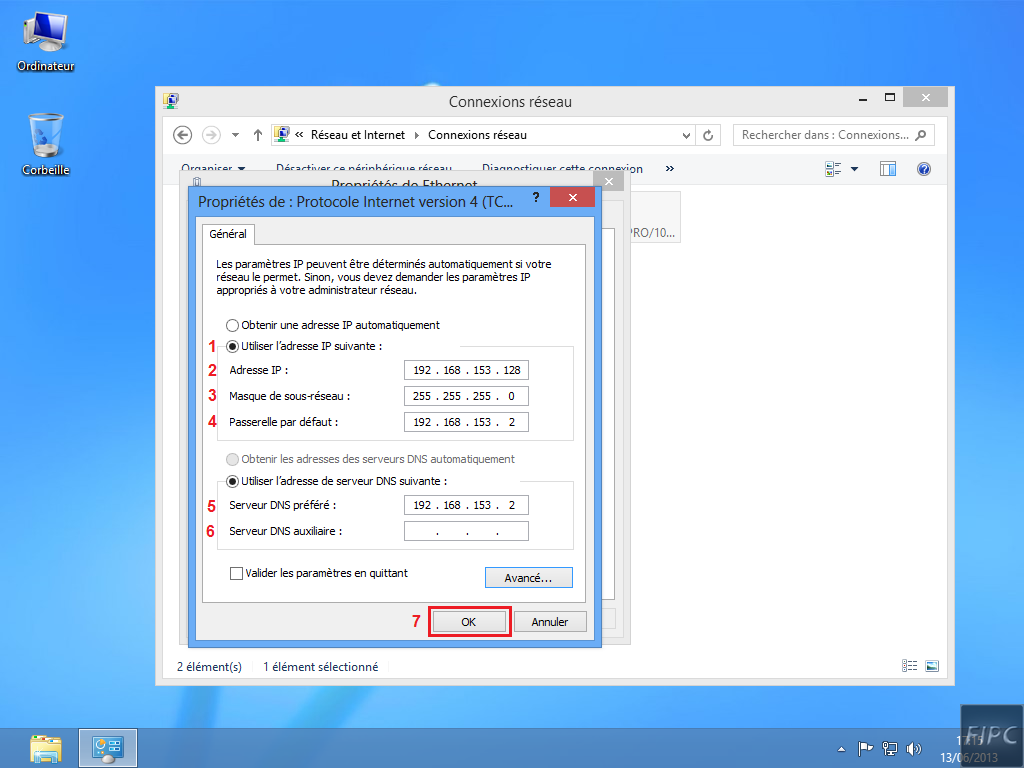1024x768 pixels.
Task: Show hidden system tray icons
Action: tap(841, 749)
